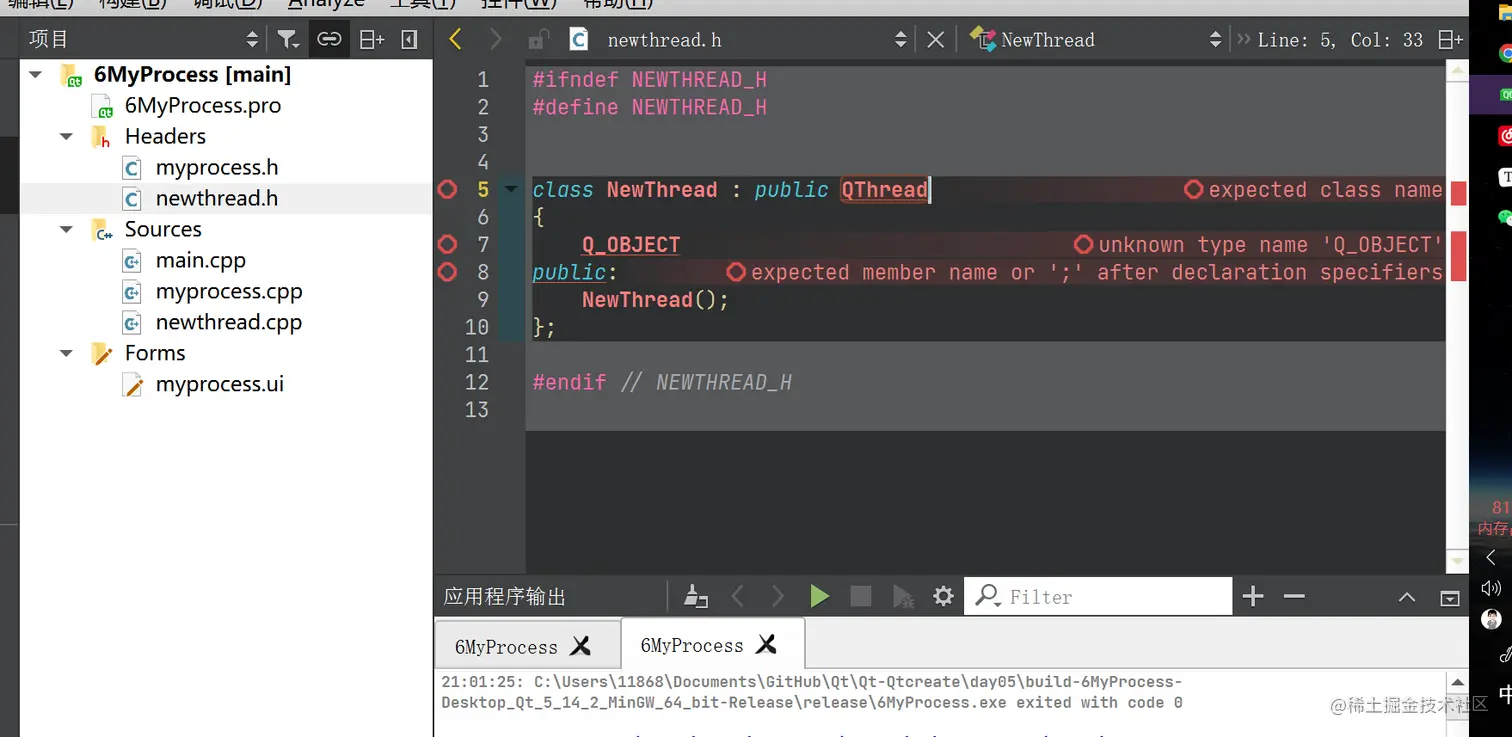Close the unselected grey 6MyProcess tab

(581, 647)
